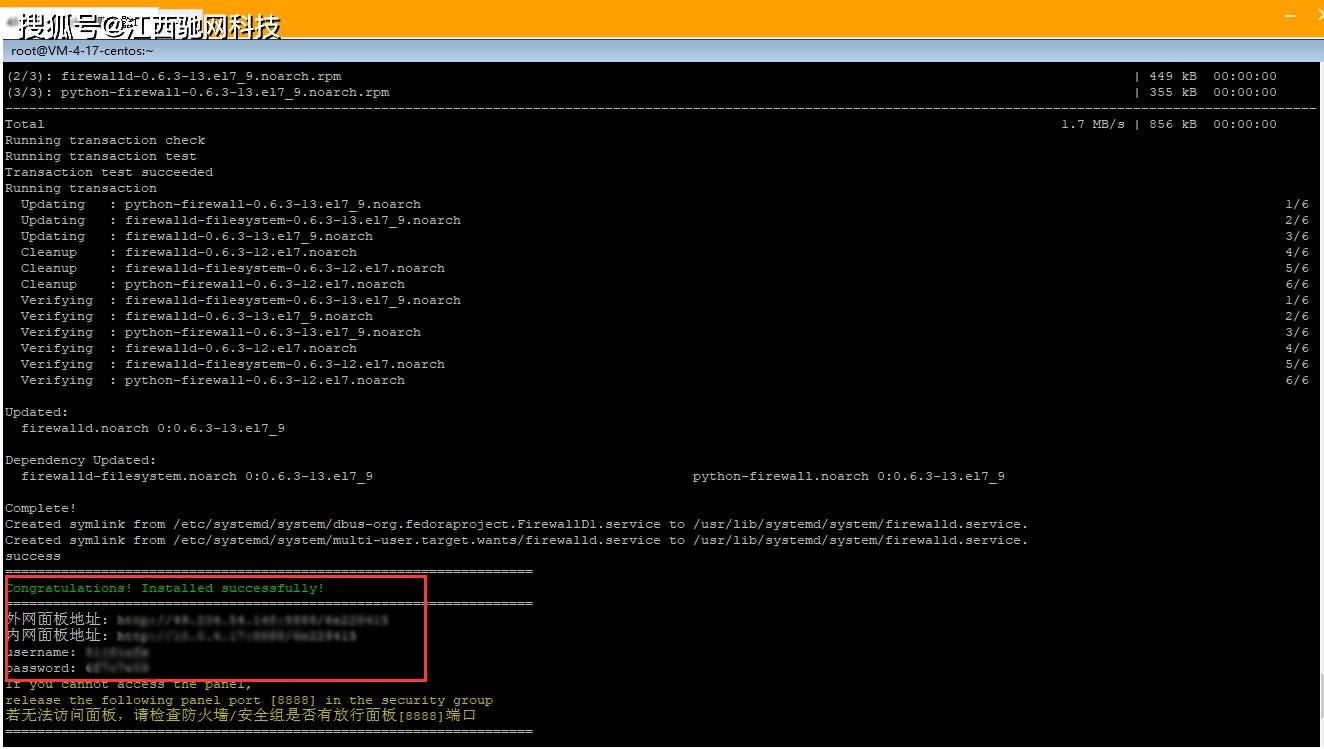Click the 'If you cannot access the panel,' line

(129, 684)
